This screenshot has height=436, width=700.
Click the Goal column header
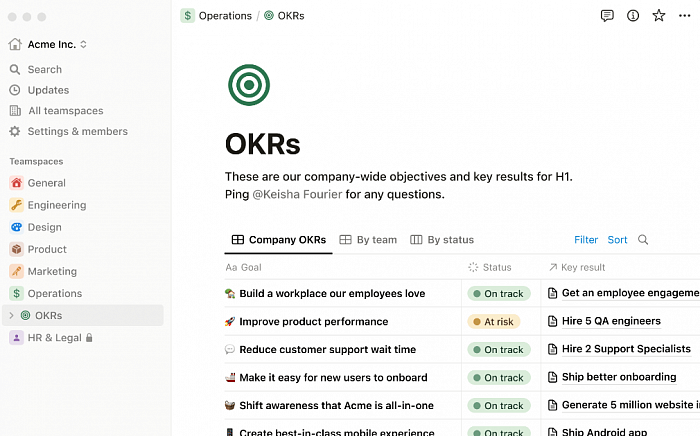(244, 267)
